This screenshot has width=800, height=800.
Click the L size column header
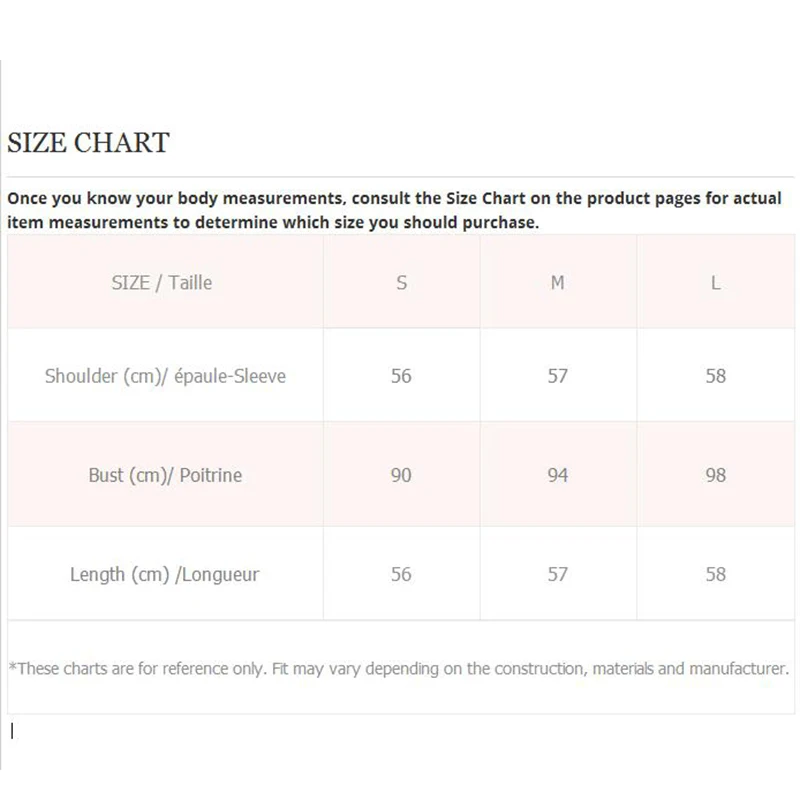click(715, 283)
